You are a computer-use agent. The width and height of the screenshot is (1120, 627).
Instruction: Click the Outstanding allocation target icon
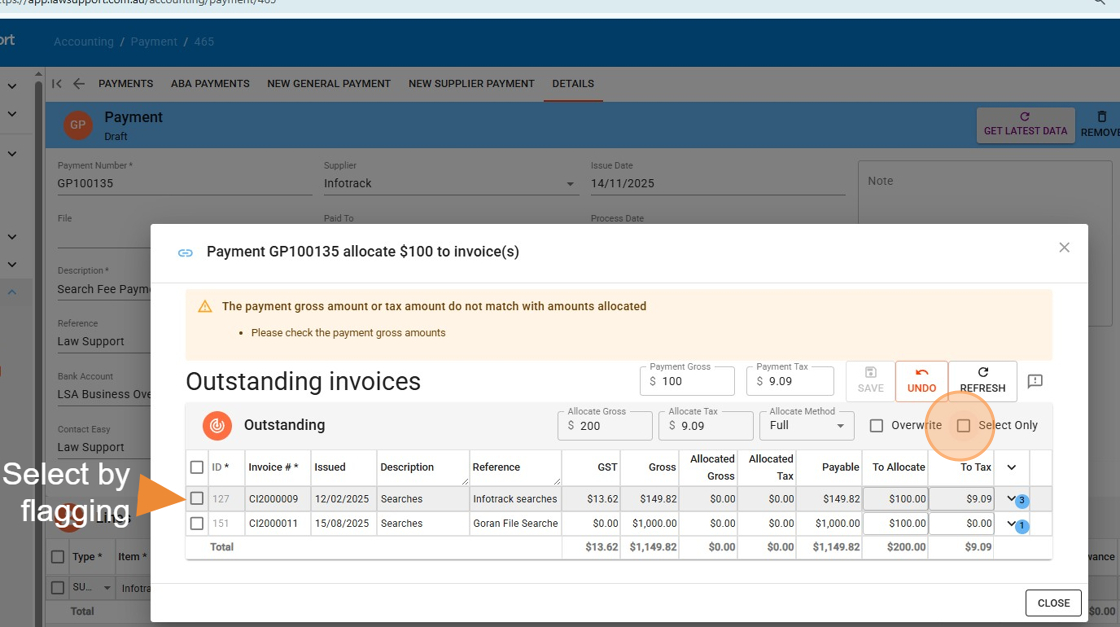point(216,425)
